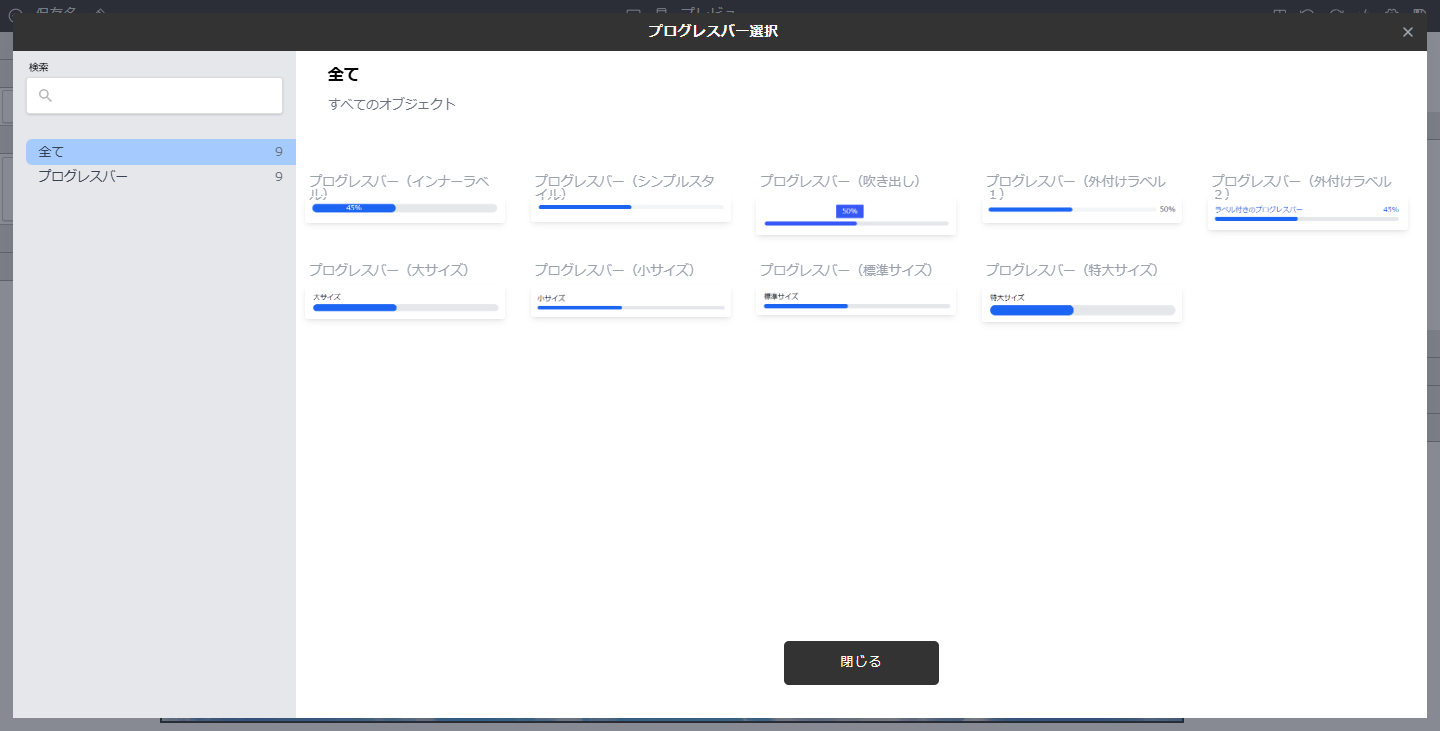Close the プログレスバー選択 dialog with X
This screenshot has height=731, width=1440.
[x=1407, y=32]
